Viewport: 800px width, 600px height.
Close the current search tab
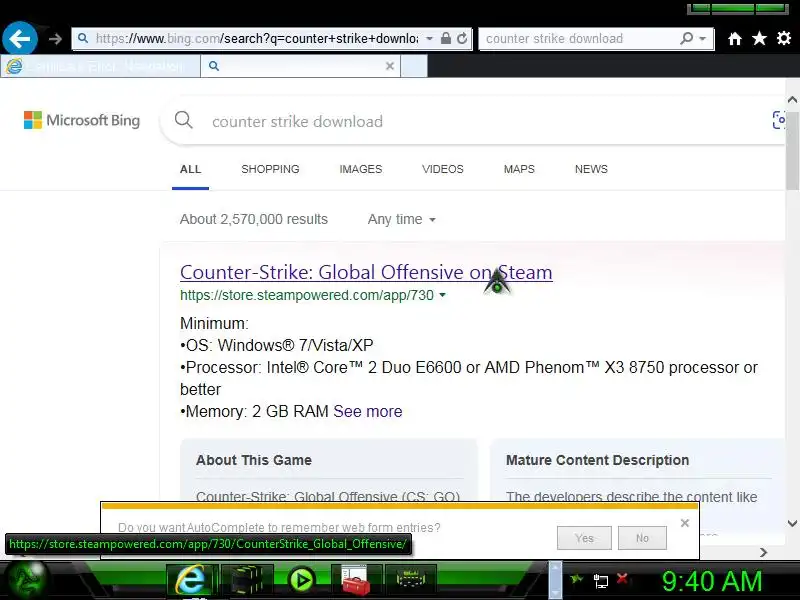tap(390, 66)
